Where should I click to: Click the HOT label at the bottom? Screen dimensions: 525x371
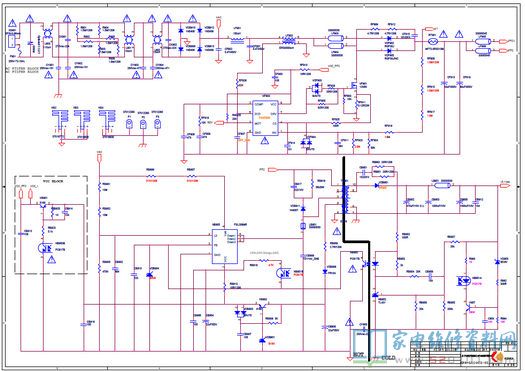point(358,354)
